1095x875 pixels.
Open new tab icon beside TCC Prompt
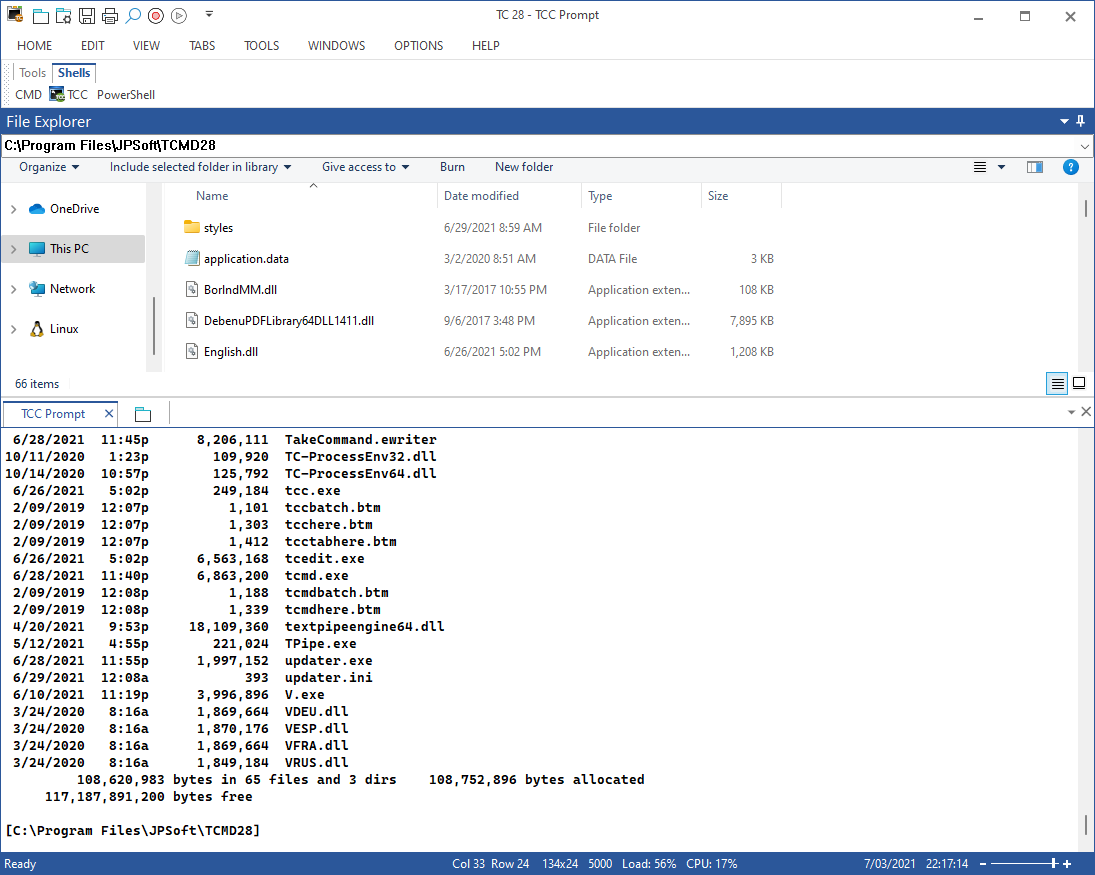pyautogui.click(x=142, y=414)
